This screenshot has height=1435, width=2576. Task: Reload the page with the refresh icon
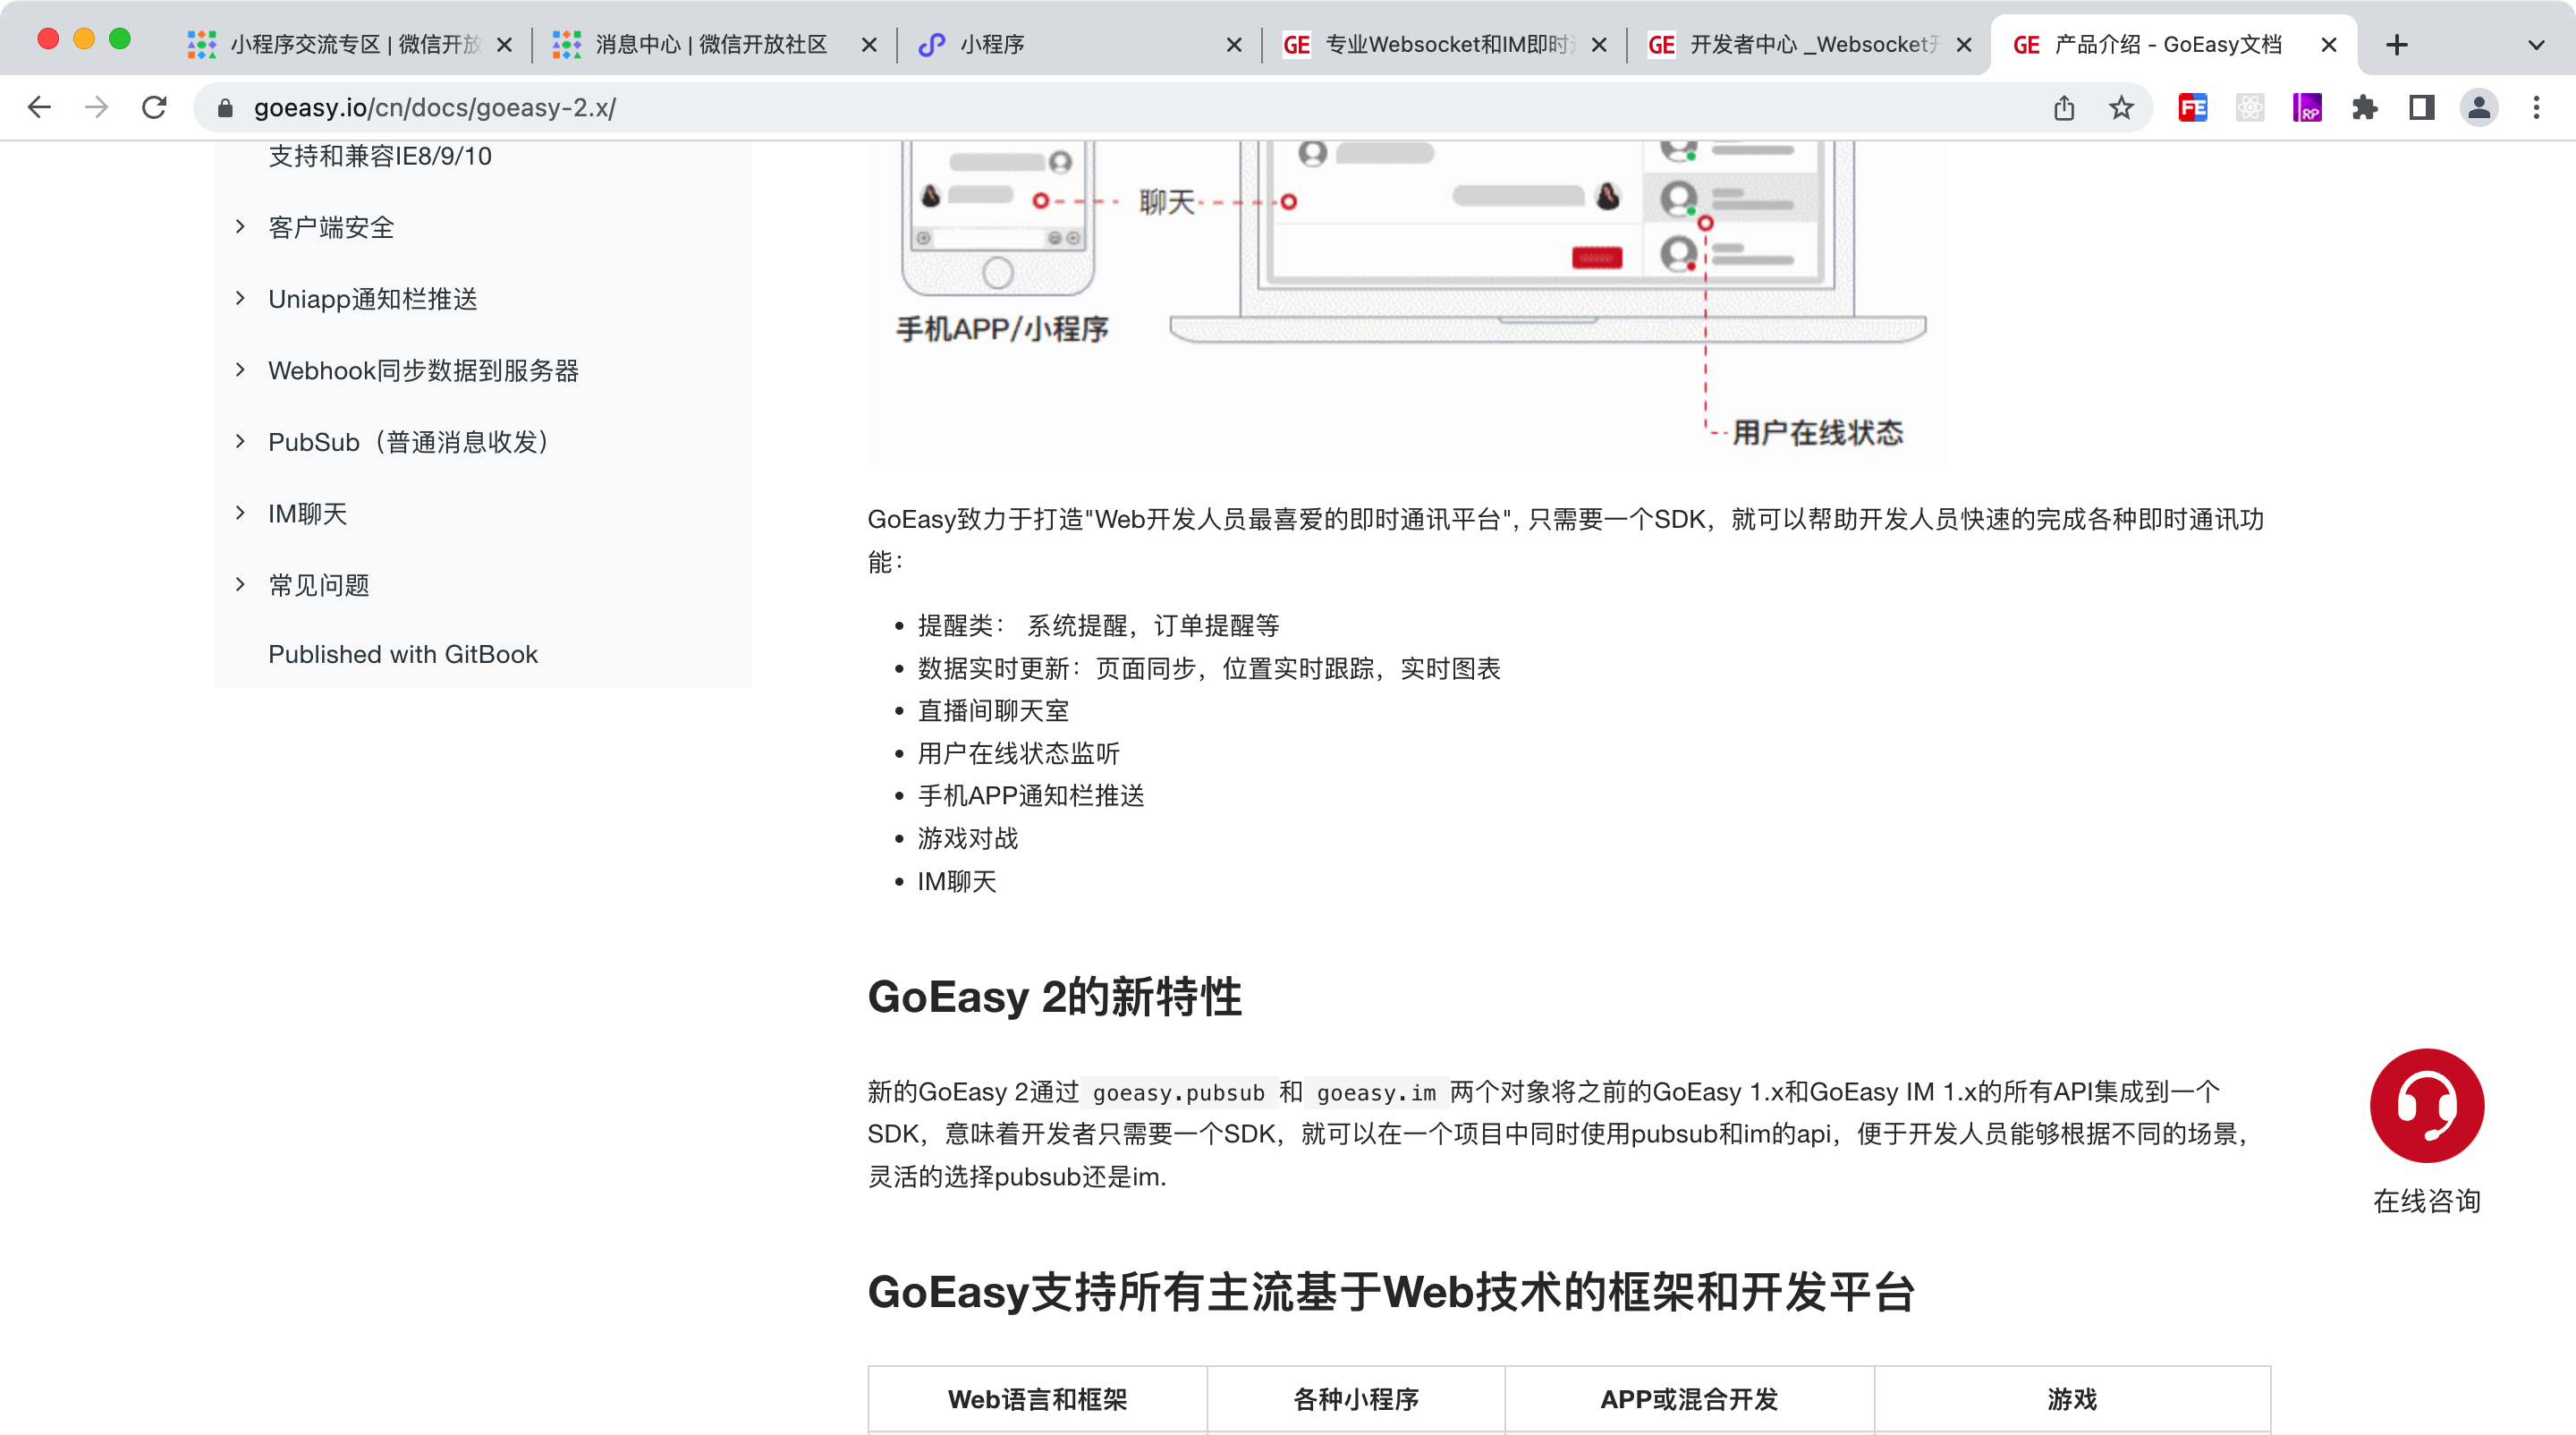coord(154,108)
